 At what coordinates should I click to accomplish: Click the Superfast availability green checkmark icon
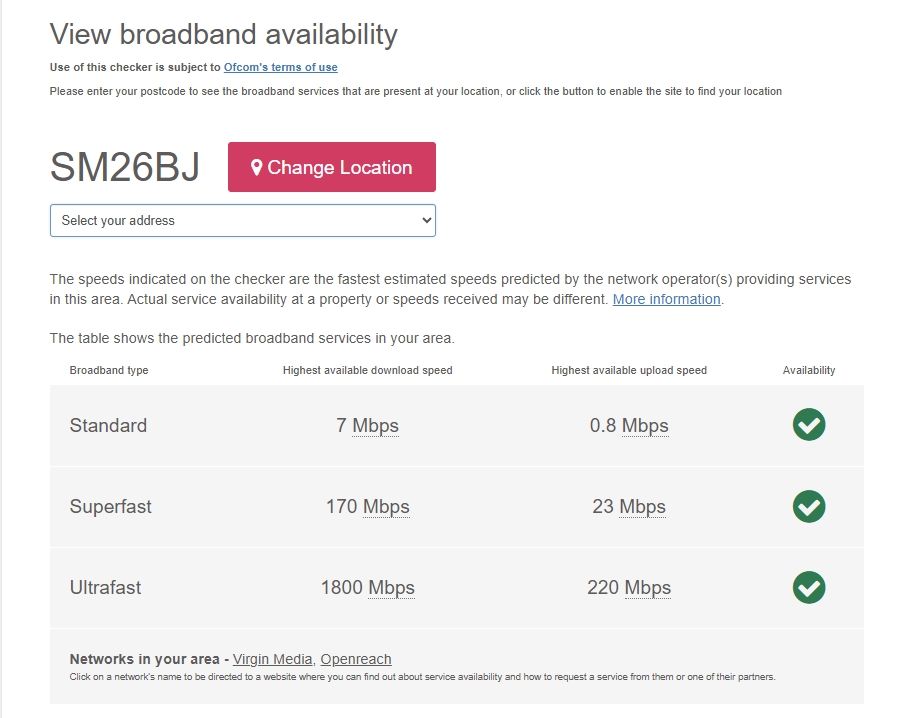click(x=809, y=506)
